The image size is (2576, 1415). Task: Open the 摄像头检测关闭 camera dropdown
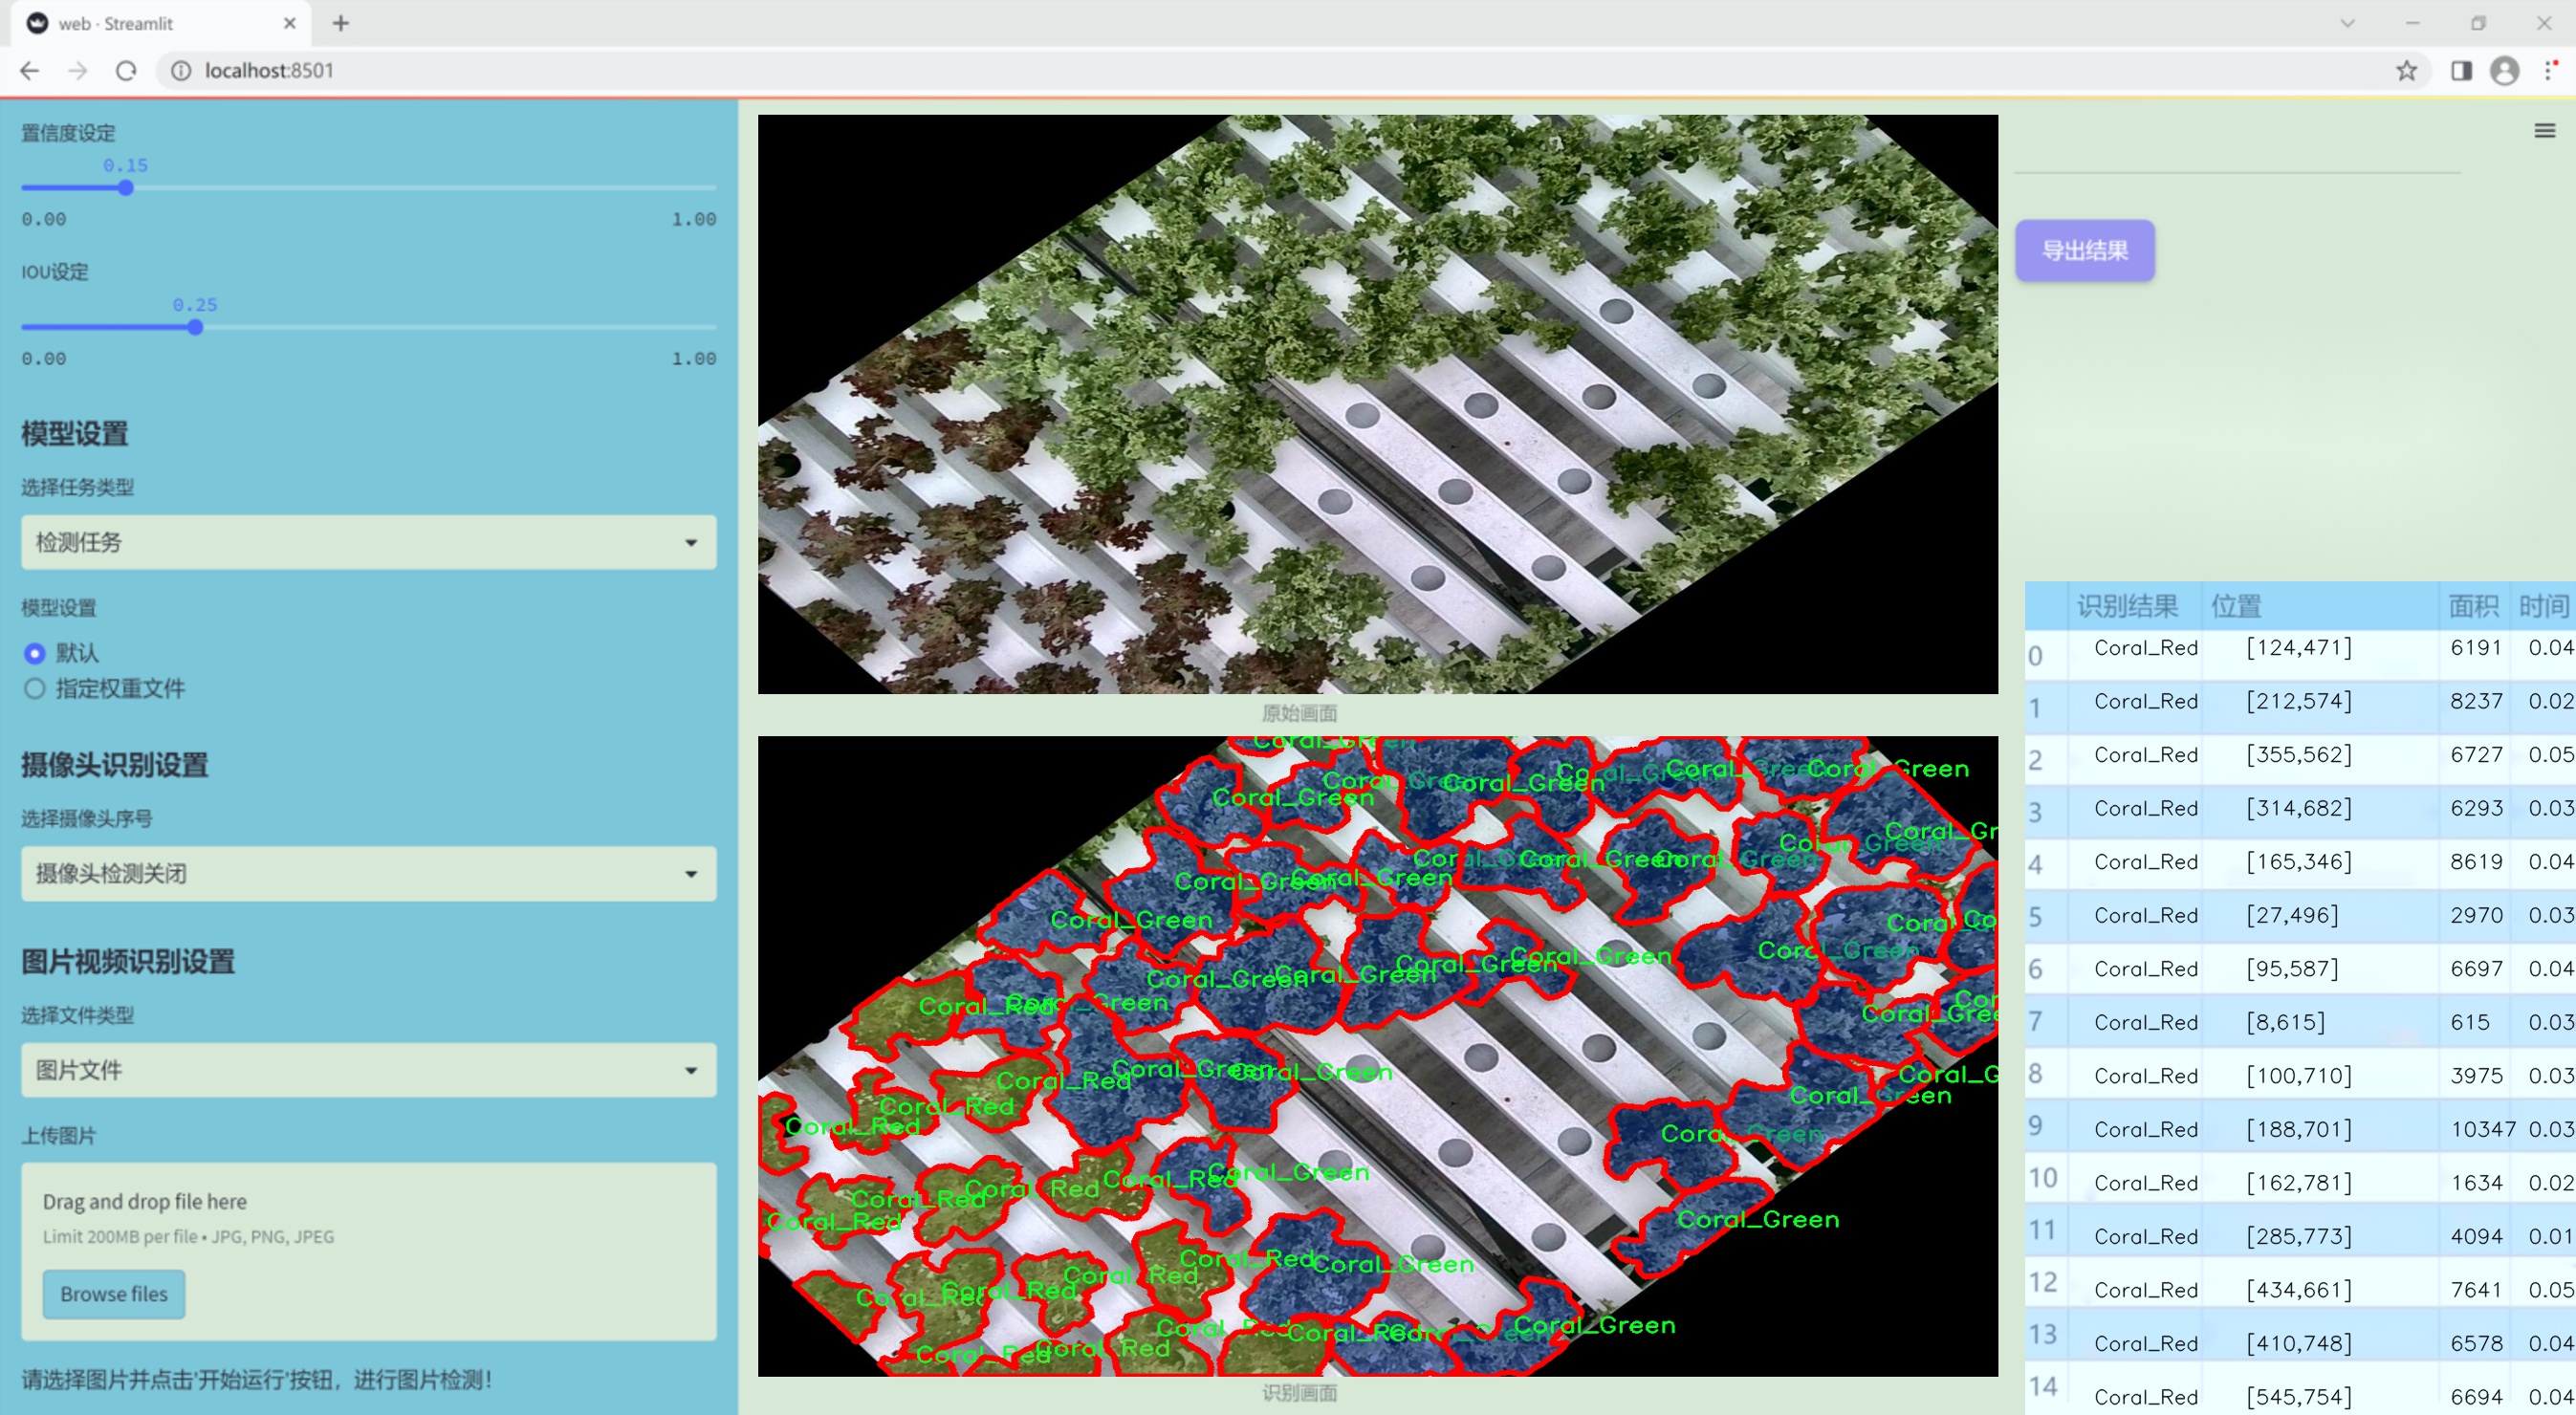point(368,873)
